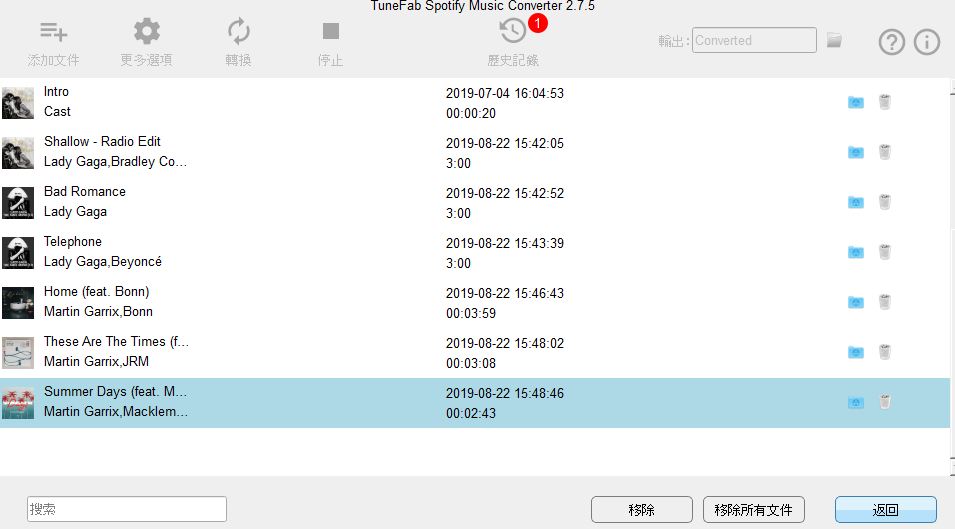This screenshot has width=955, height=529.
Task: Select the 'Summer Days (feat. M...' title
Action: [x=115, y=391]
